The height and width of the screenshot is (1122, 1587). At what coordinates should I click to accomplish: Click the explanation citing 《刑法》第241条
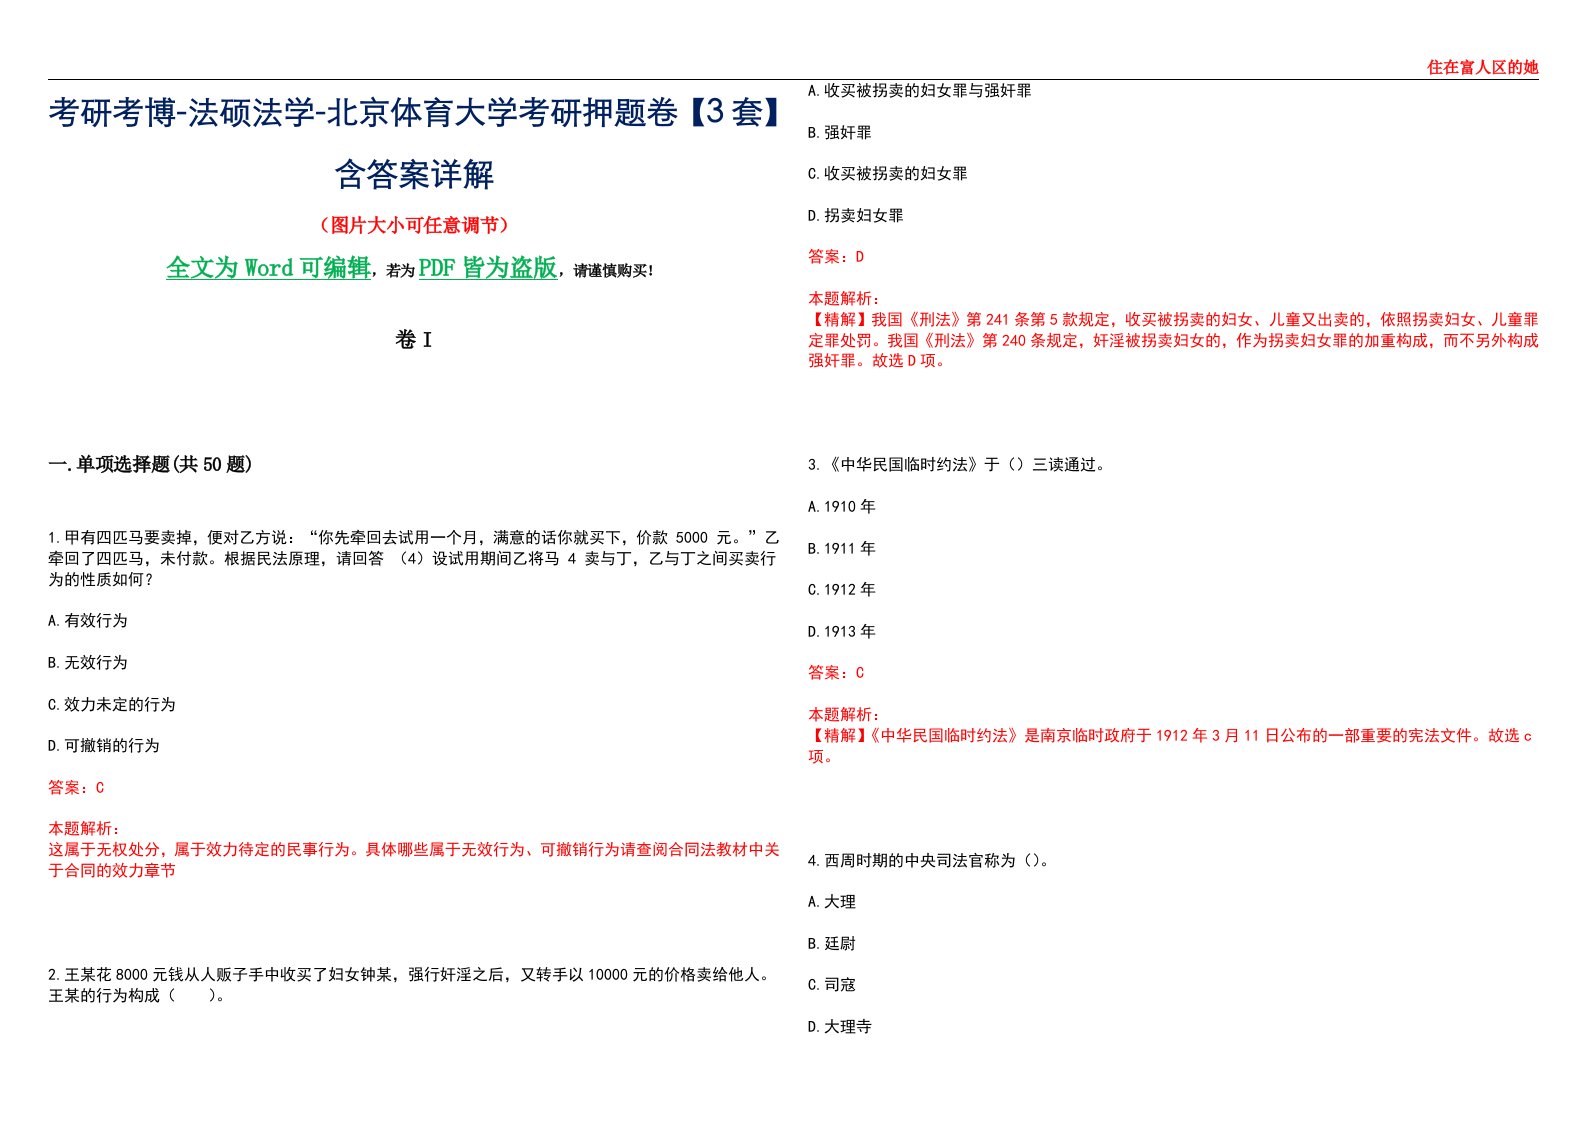tap(1173, 340)
